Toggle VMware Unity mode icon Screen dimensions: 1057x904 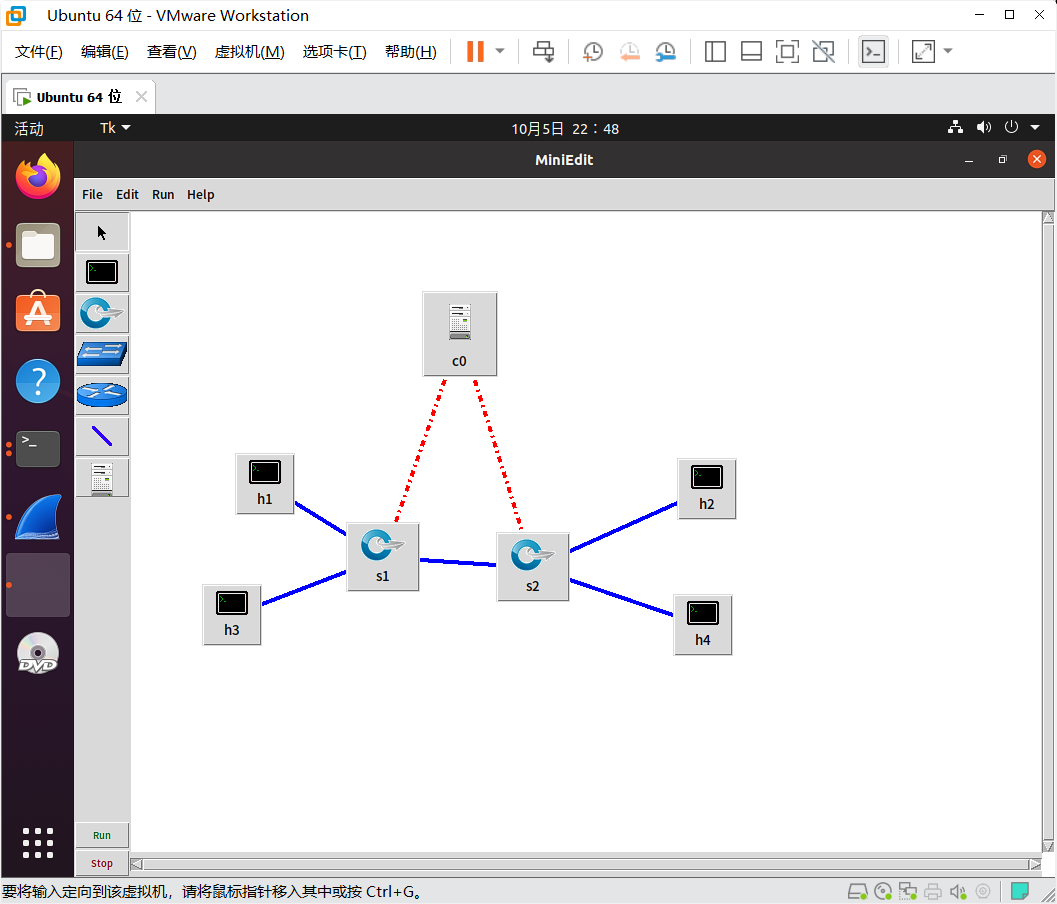coord(823,51)
